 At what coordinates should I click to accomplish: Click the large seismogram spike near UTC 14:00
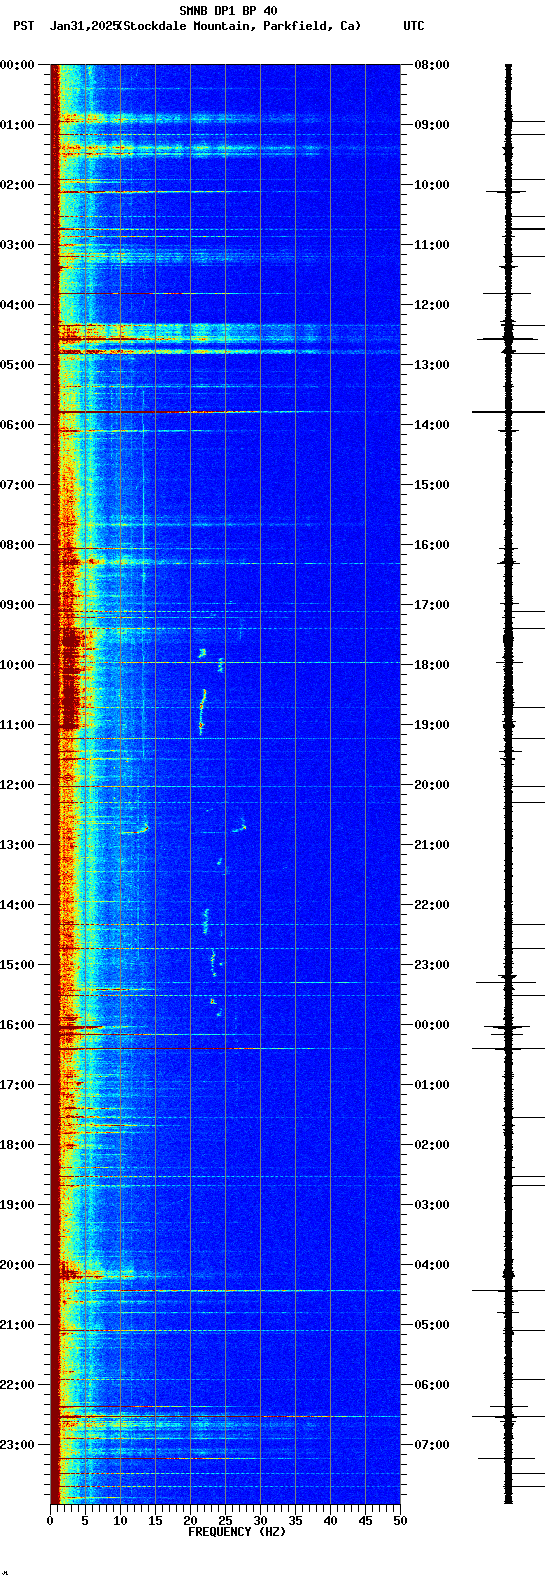click(x=509, y=412)
